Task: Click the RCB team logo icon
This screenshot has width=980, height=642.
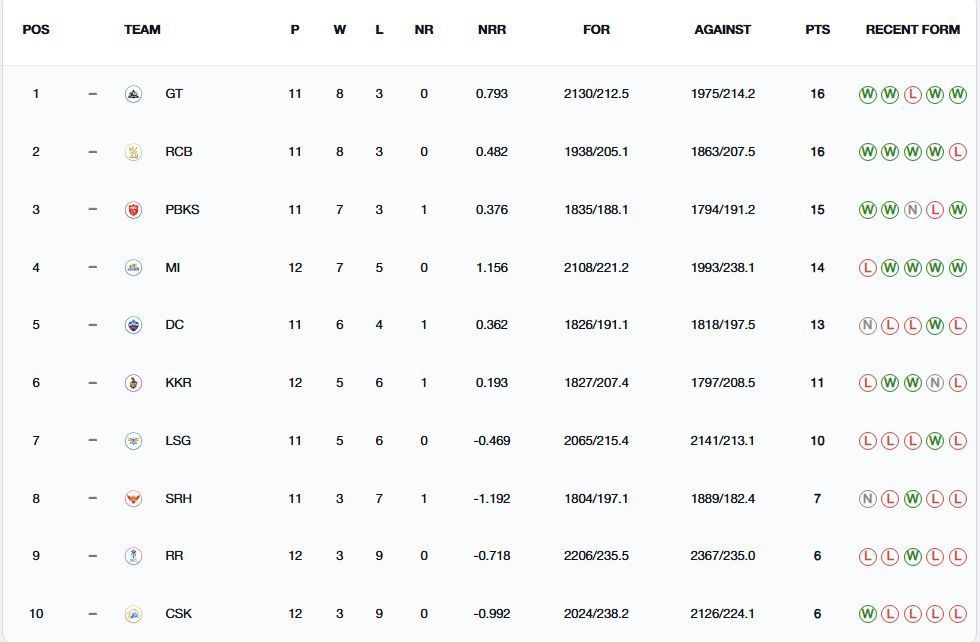Action: [x=133, y=152]
